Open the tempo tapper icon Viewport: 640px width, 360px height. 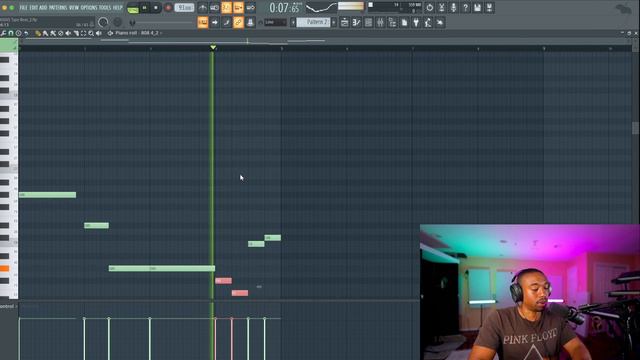(x=428, y=23)
